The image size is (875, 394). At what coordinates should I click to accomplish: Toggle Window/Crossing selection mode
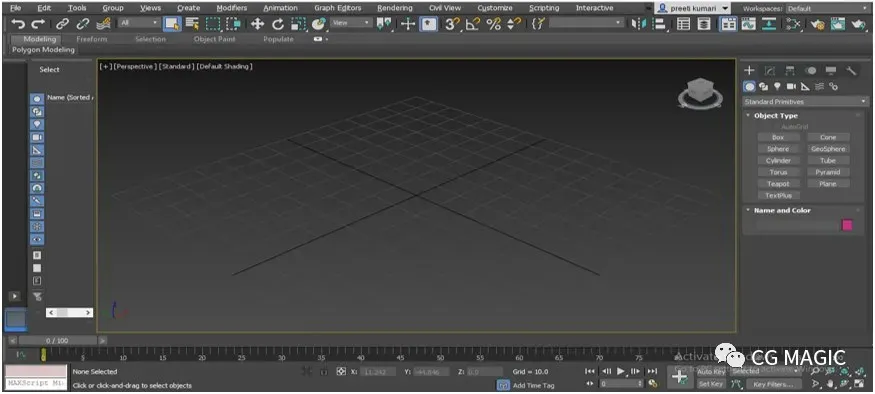point(234,24)
